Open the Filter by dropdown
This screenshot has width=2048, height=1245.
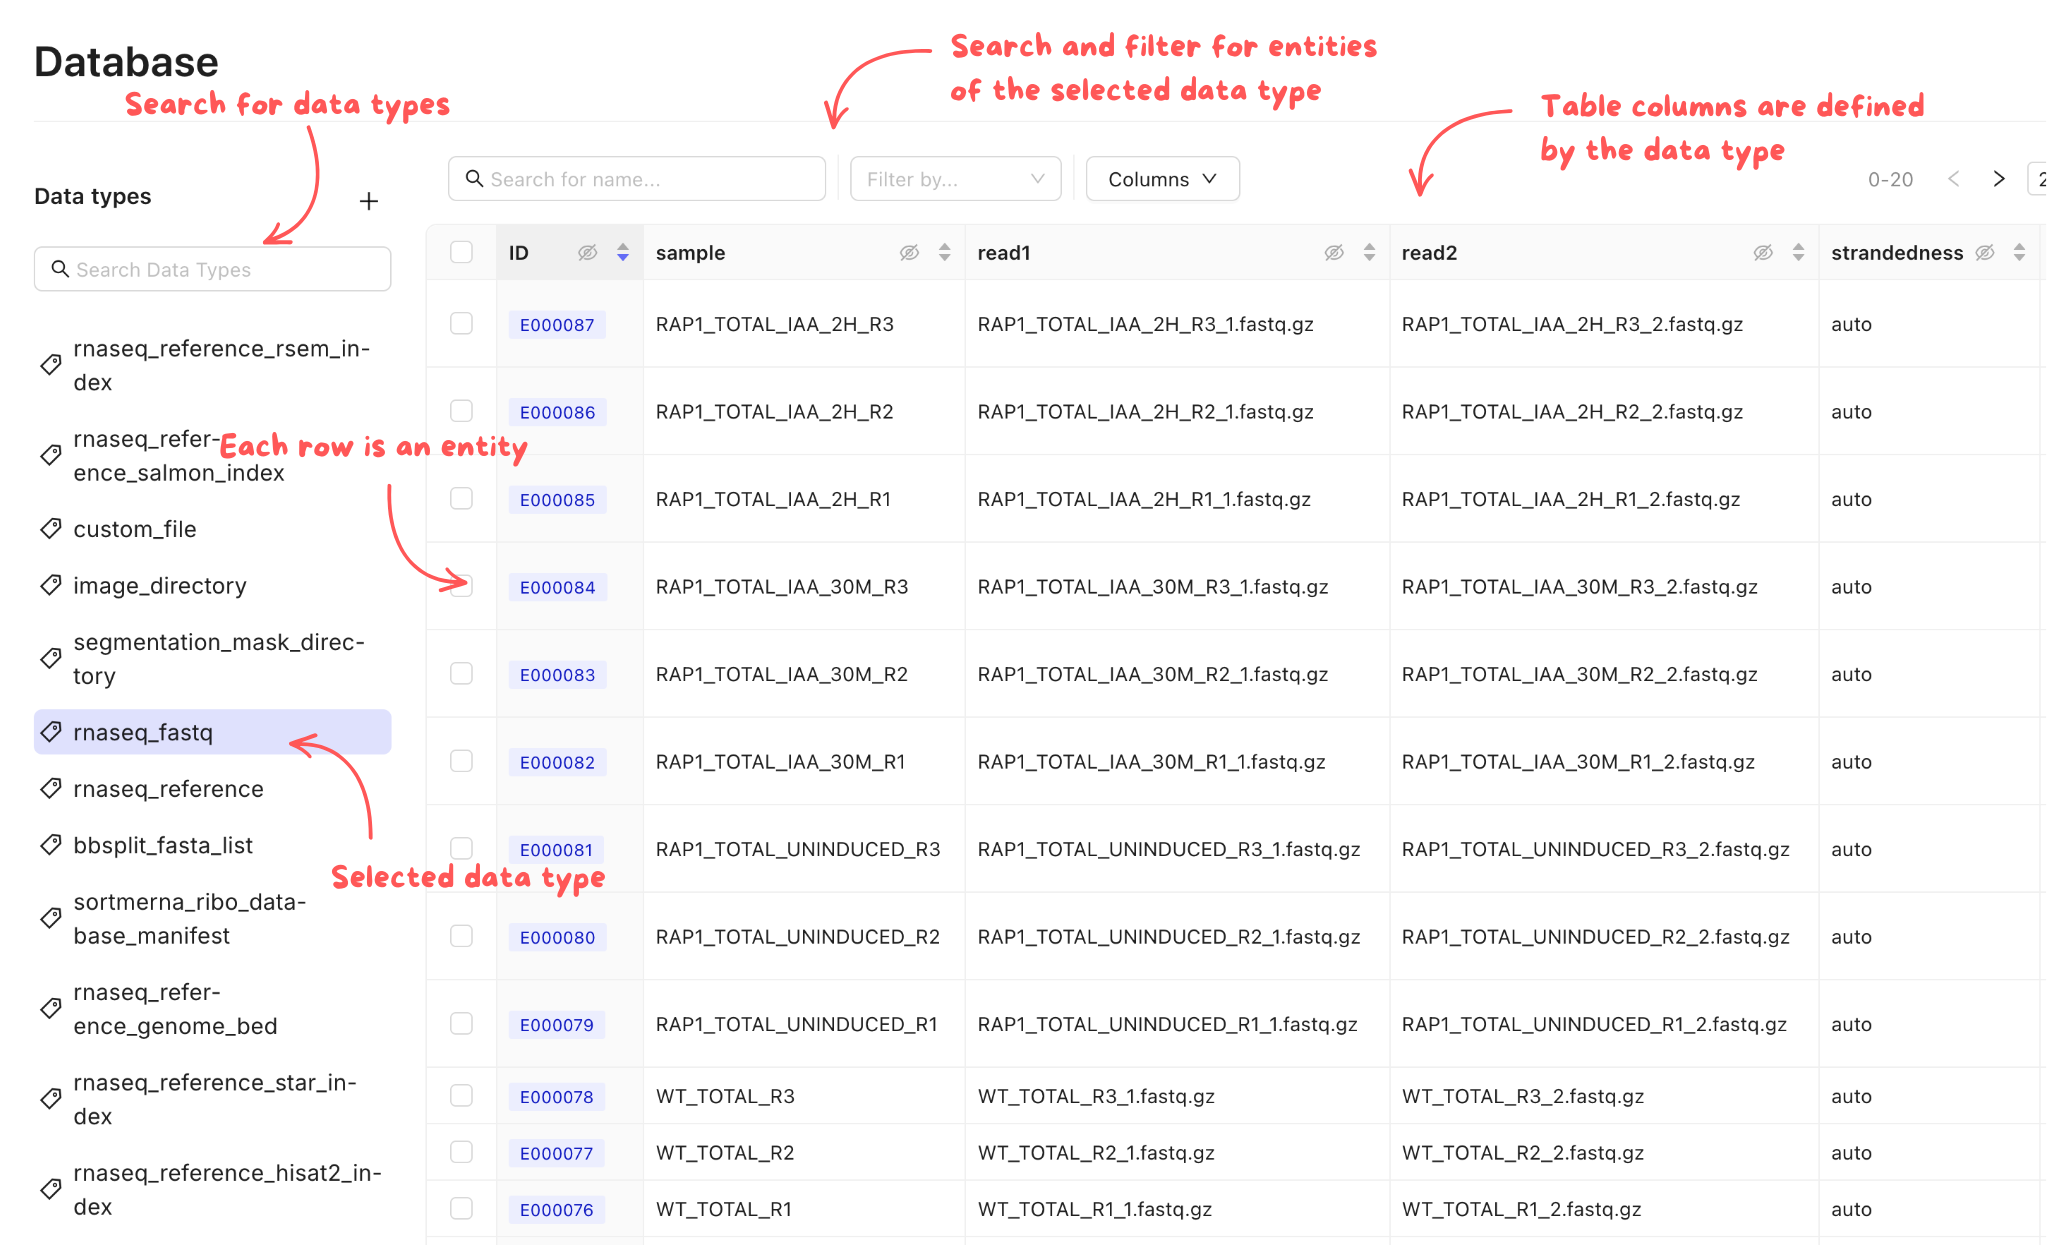tap(955, 179)
